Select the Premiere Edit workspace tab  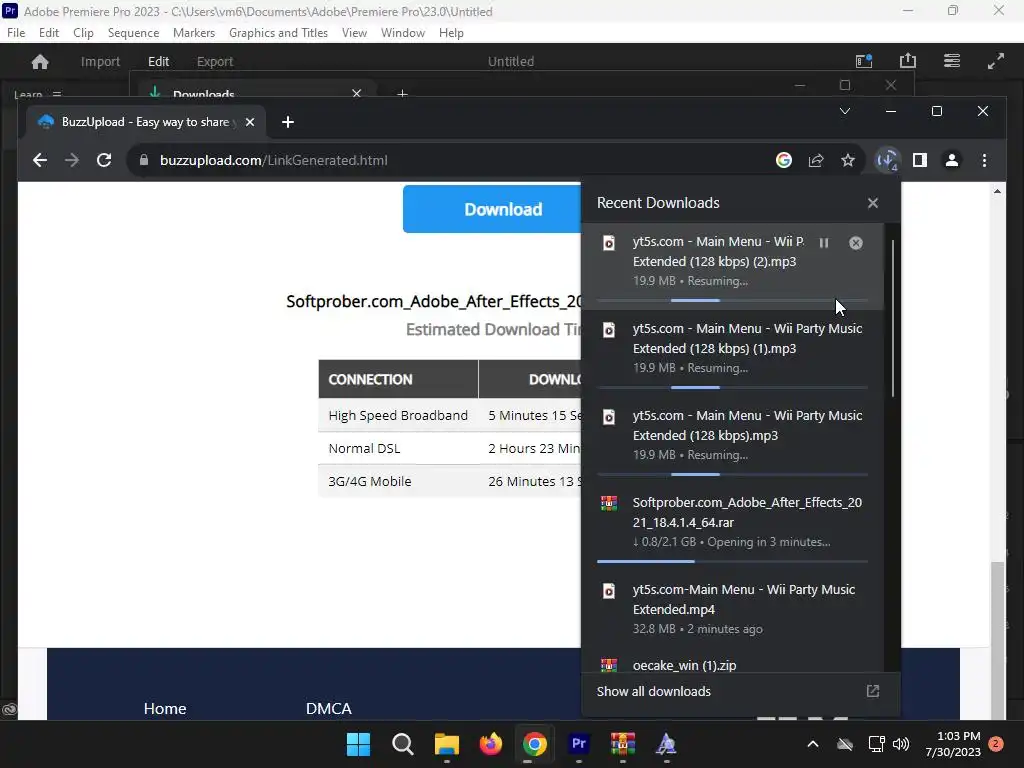point(158,61)
